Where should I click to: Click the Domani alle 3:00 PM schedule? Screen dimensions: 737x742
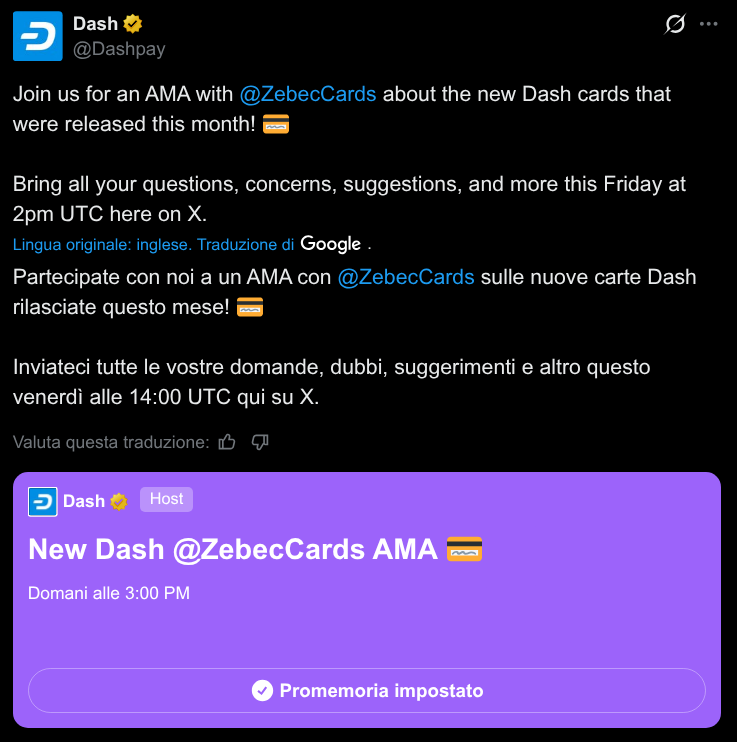click(x=109, y=593)
